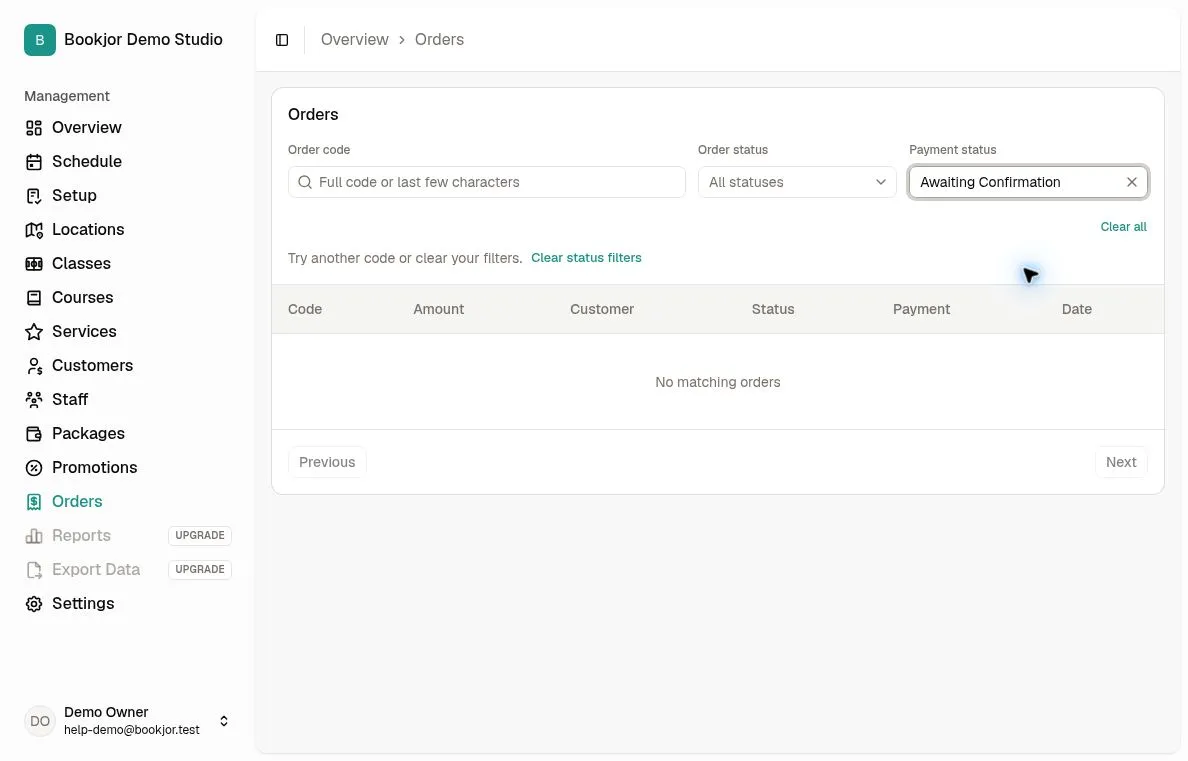The width and height of the screenshot is (1188, 761).
Task: Click the Date column header
Action: [1077, 310]
